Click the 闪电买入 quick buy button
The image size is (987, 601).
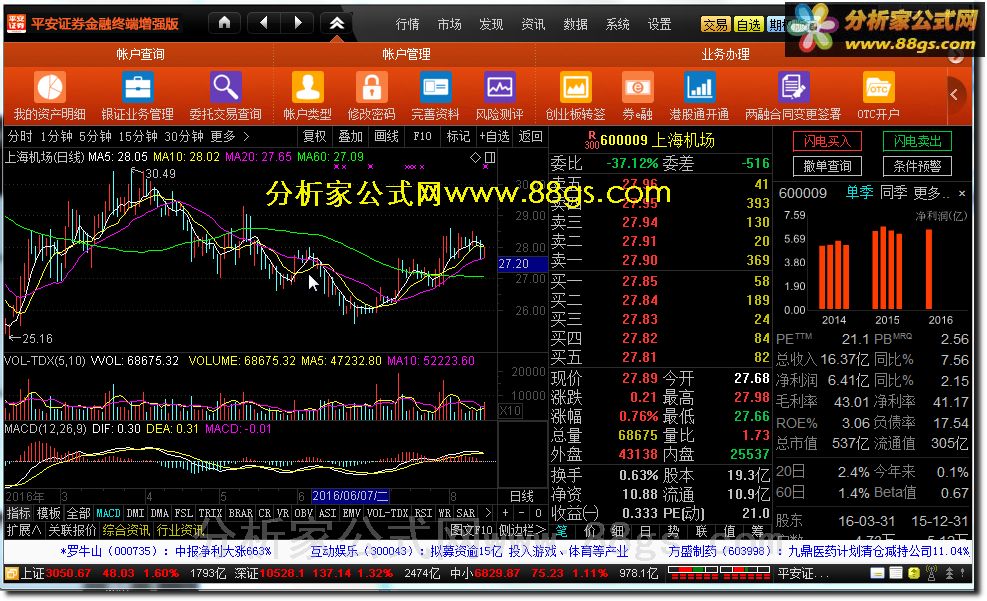[827, 141]
